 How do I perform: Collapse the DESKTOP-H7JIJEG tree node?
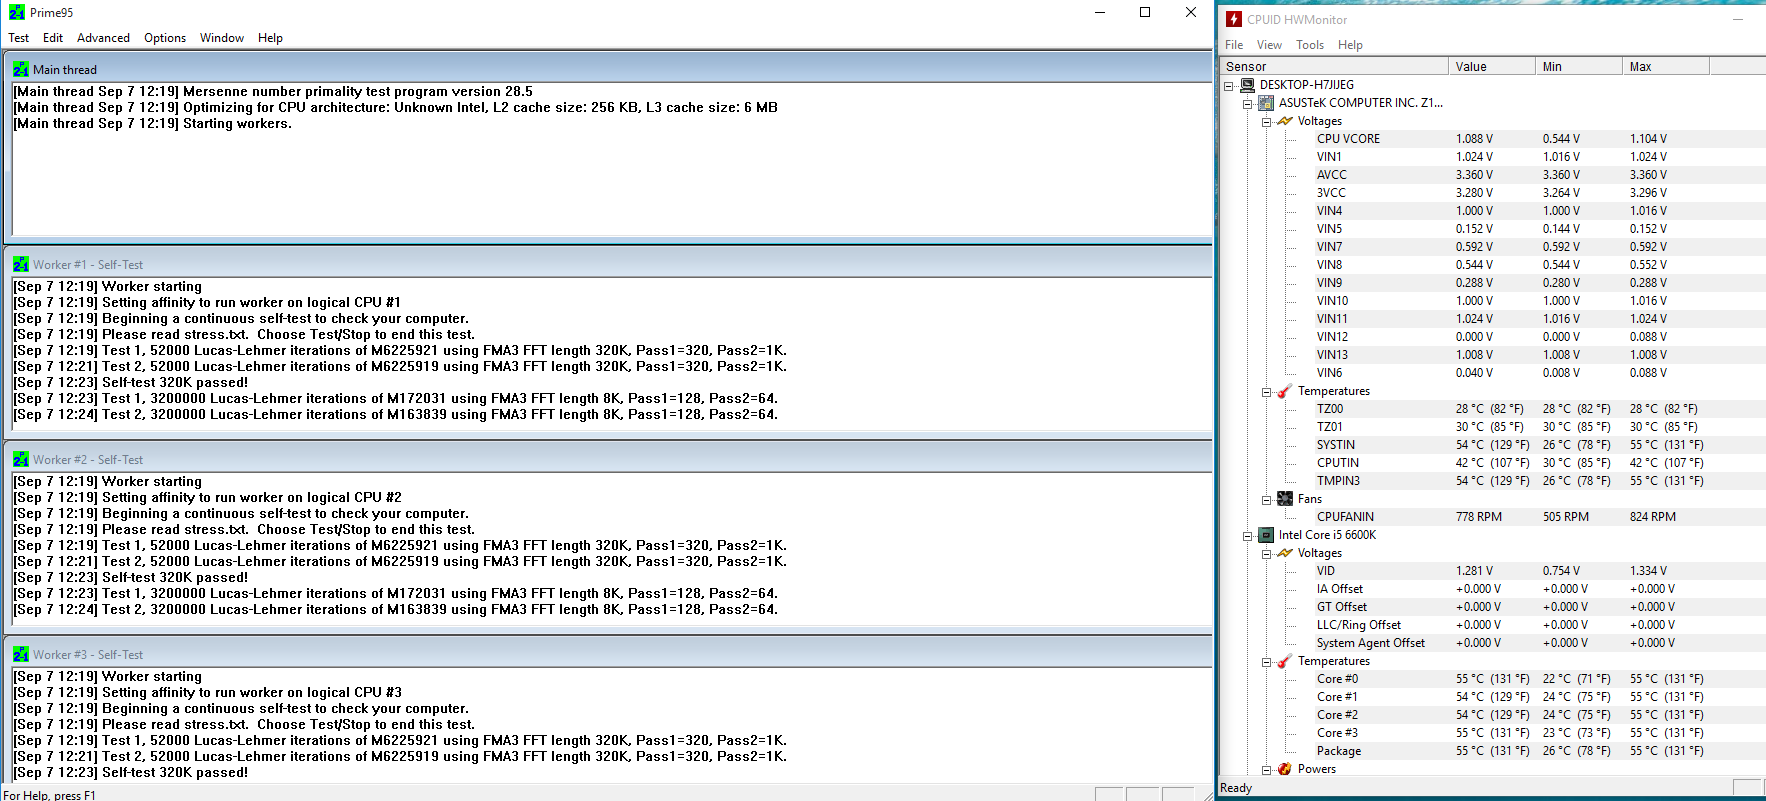pyautogui.click(x=1229, y=86)
